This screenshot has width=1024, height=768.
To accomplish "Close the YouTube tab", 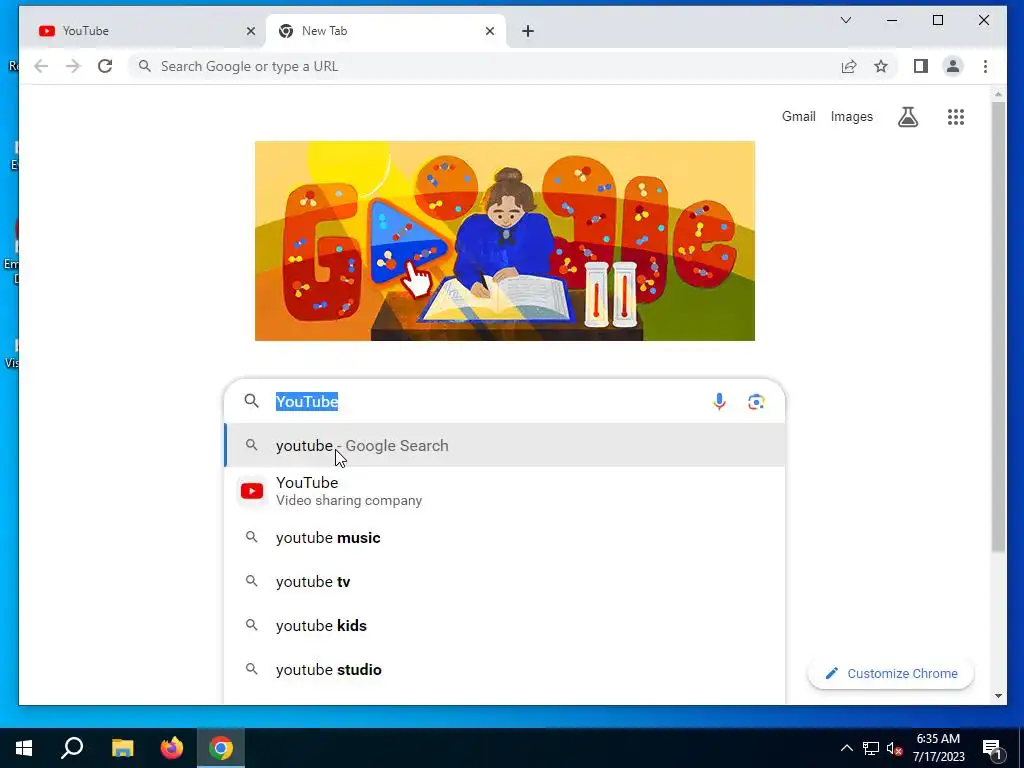I will [x=251, y=31].
